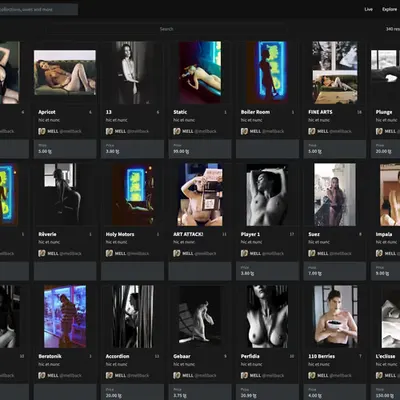Screen dimensions: 400x400
Task: Click creator avatar on FINE ARTS card
Action: (312, 131)
